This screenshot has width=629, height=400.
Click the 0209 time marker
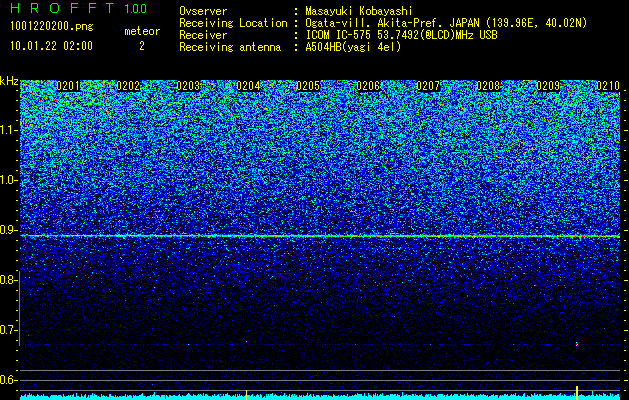[548, 86]
